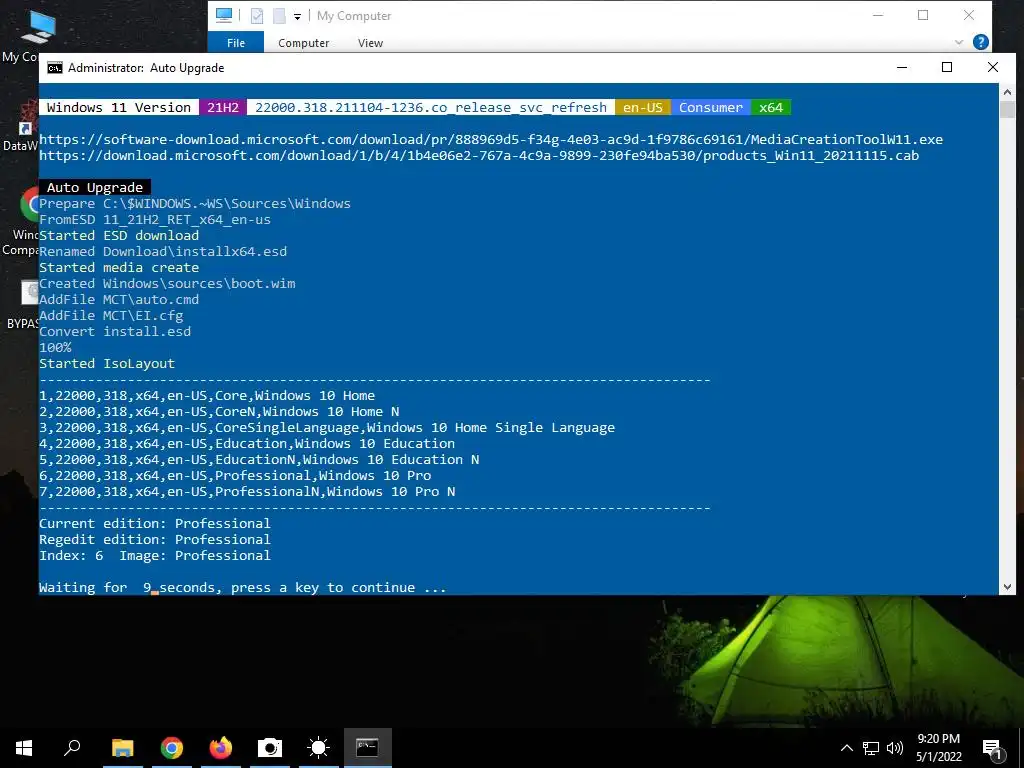
Task: Open the camera app in taskbar
Action: (x=270, y=748)
